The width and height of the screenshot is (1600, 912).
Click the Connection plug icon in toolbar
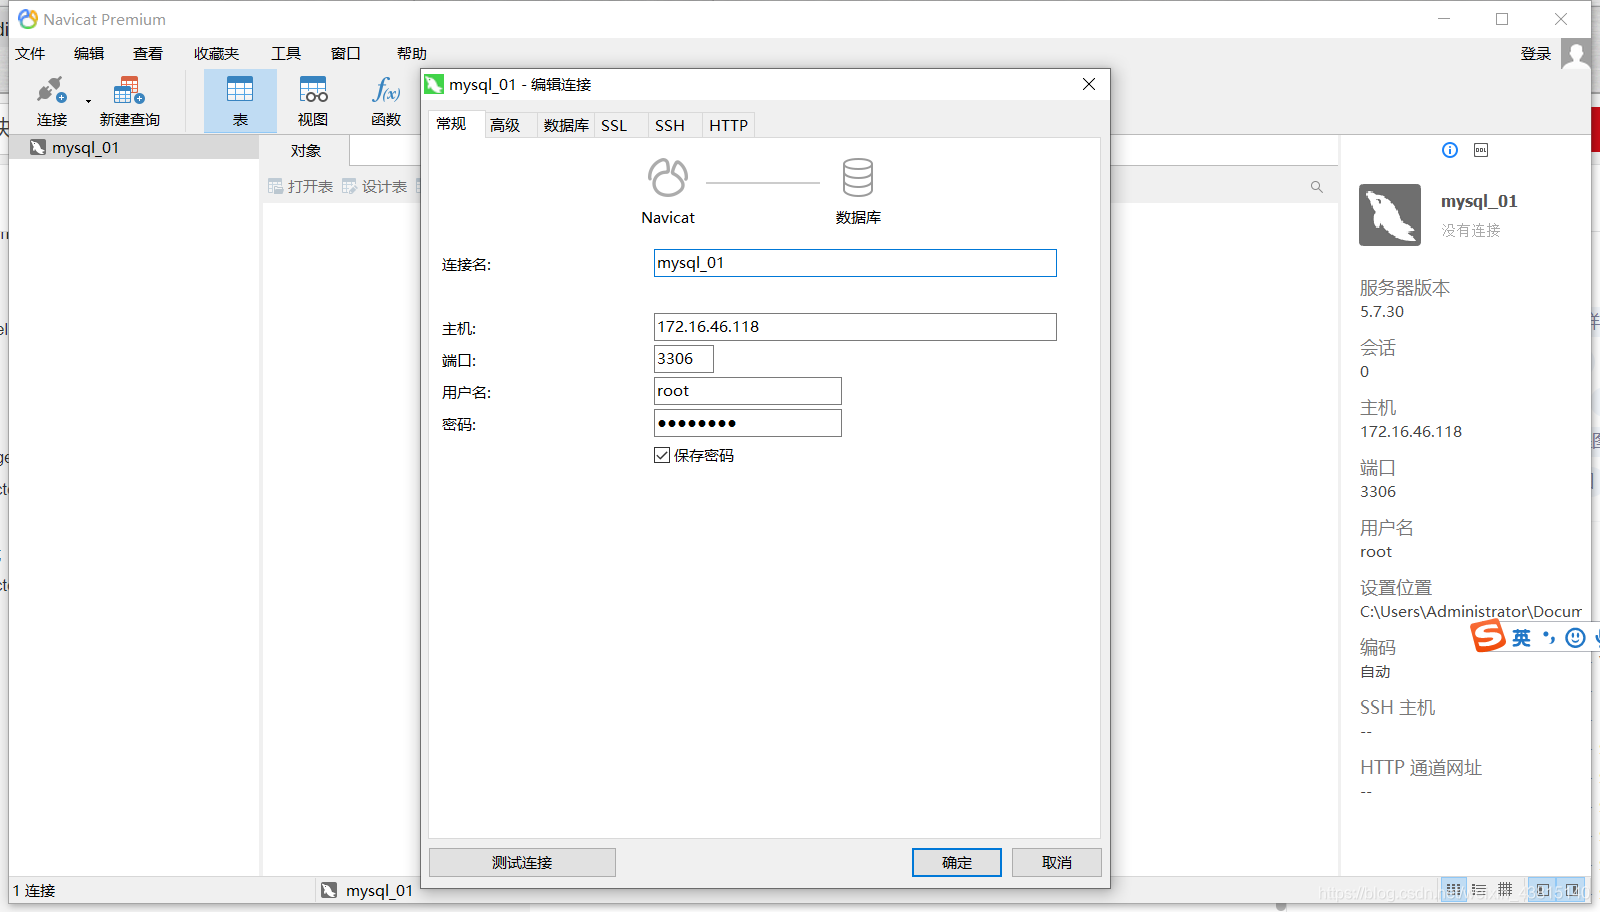coord(51,91)
